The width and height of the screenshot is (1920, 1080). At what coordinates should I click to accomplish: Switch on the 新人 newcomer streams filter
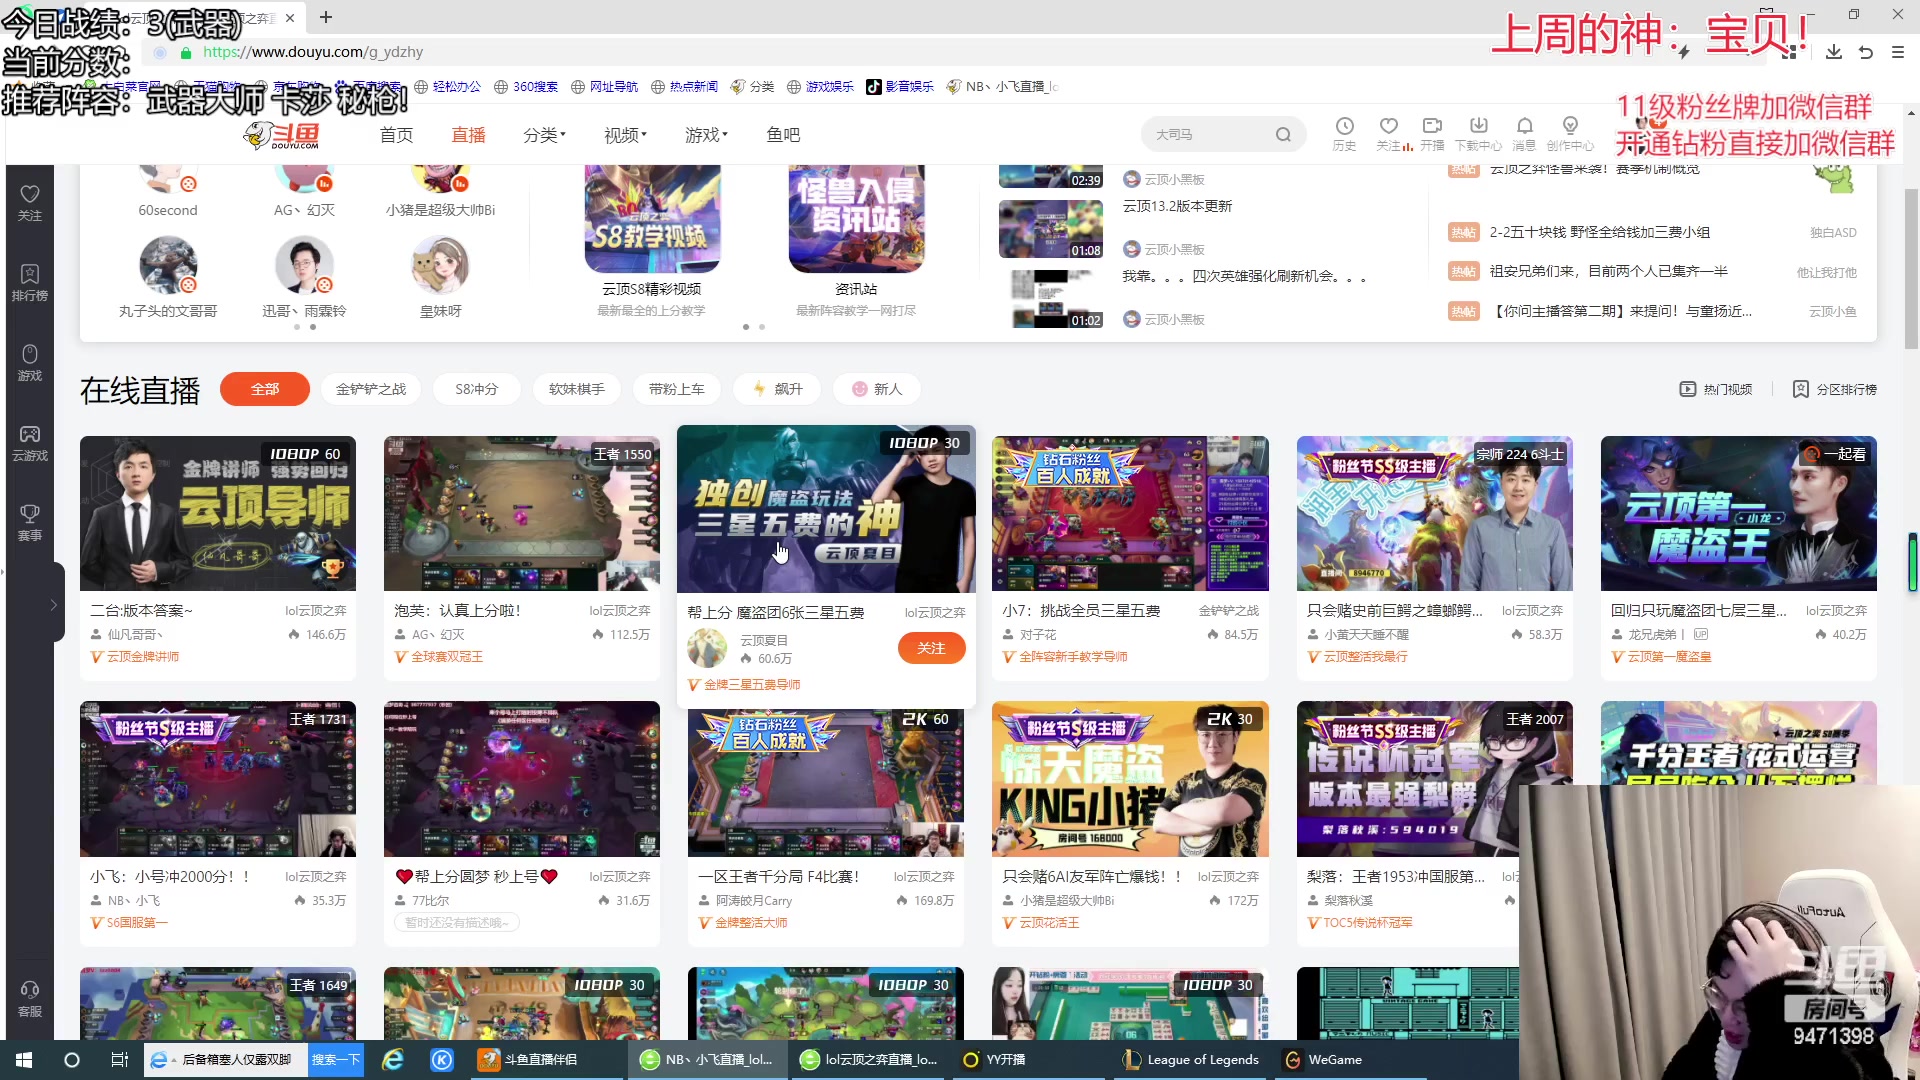pos(876,389)
